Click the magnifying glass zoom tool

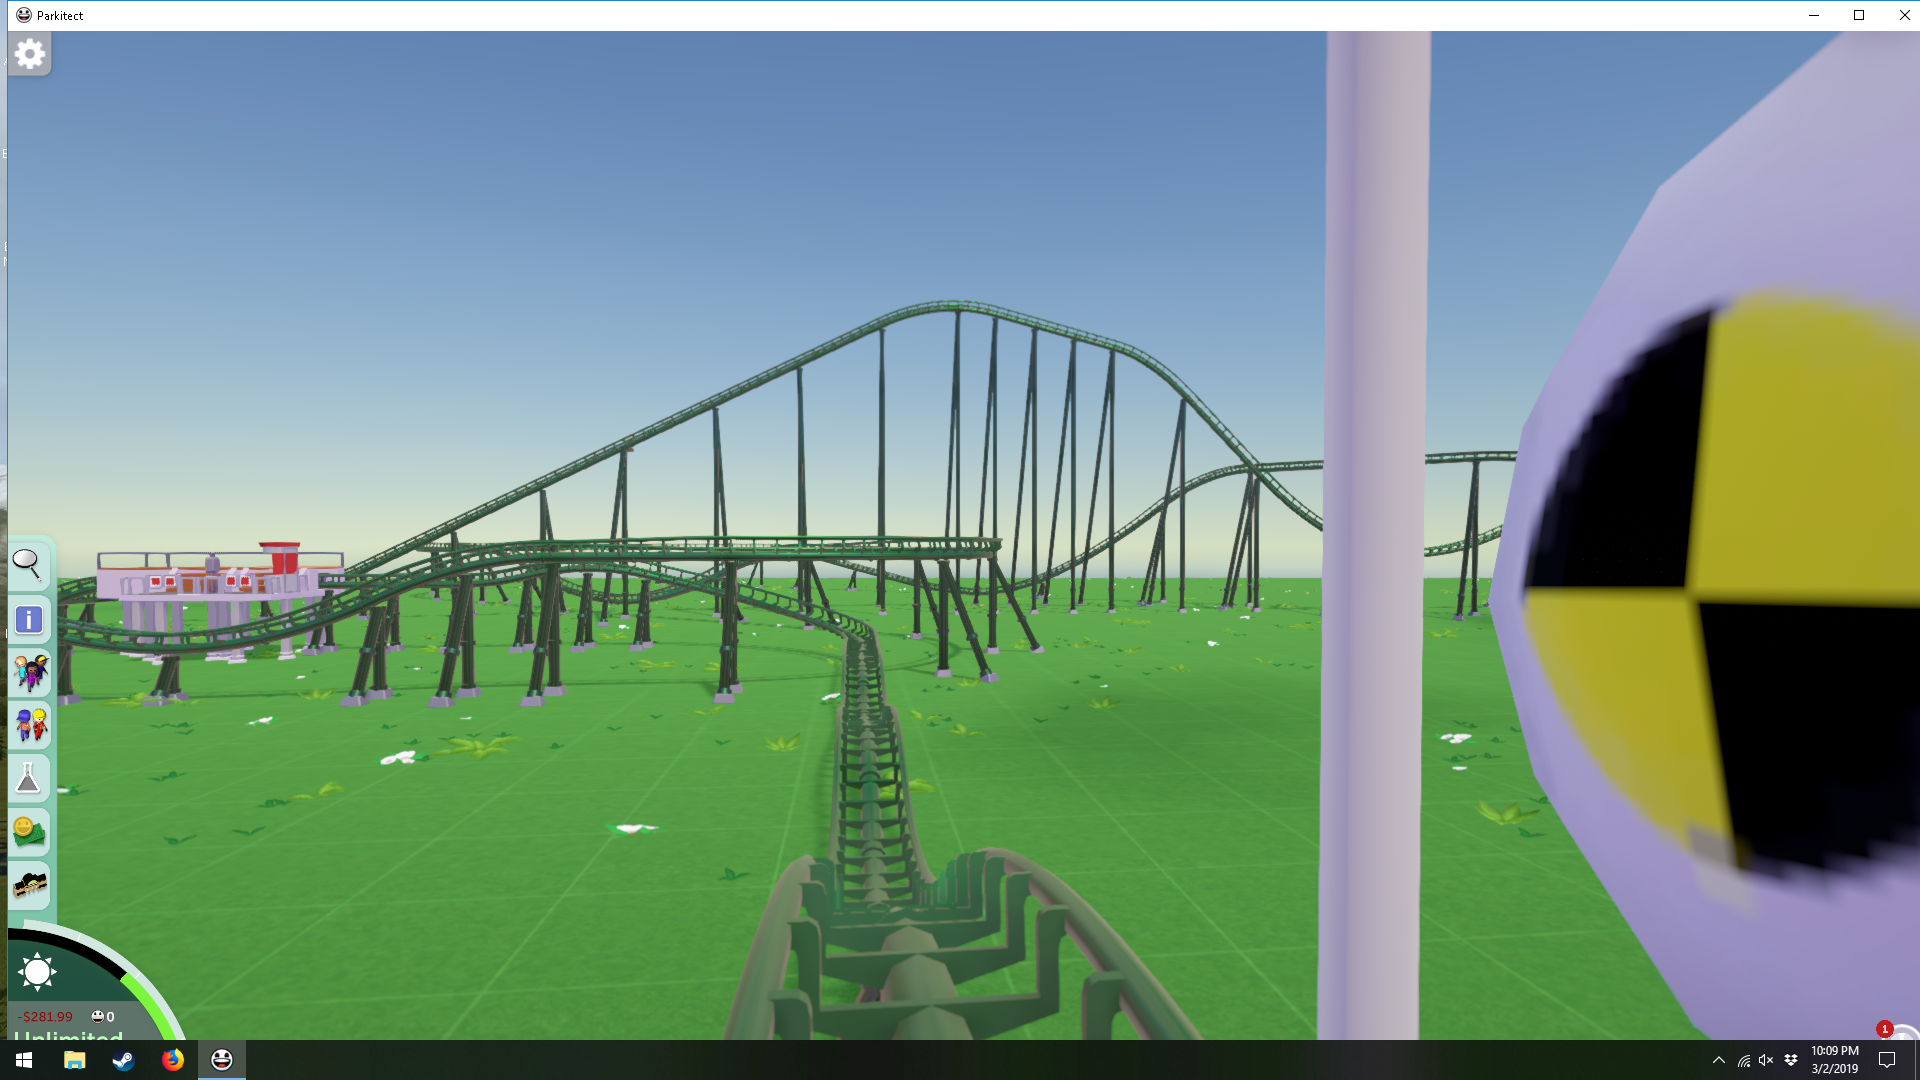tap(28, 565)
